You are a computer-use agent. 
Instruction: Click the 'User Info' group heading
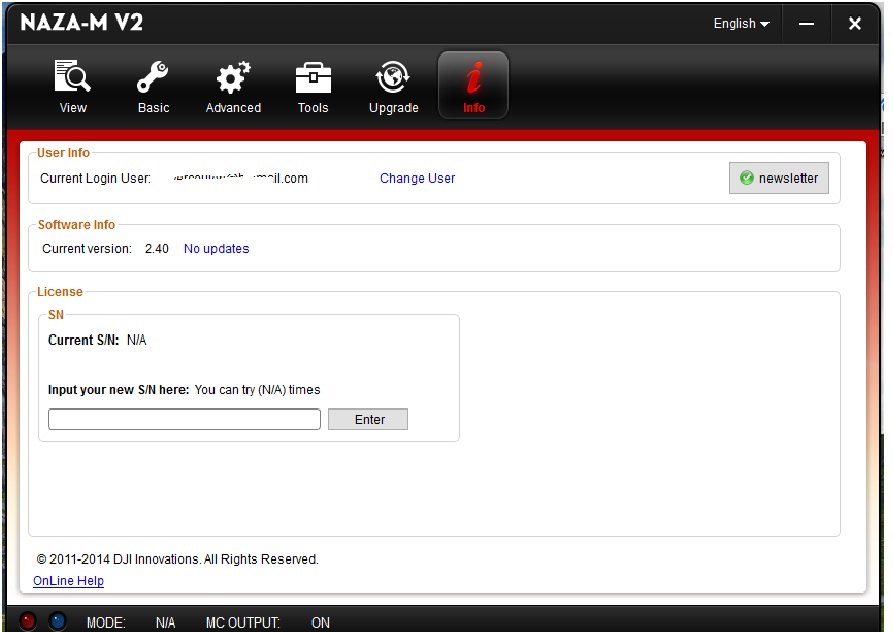click(x=63, y=153)
